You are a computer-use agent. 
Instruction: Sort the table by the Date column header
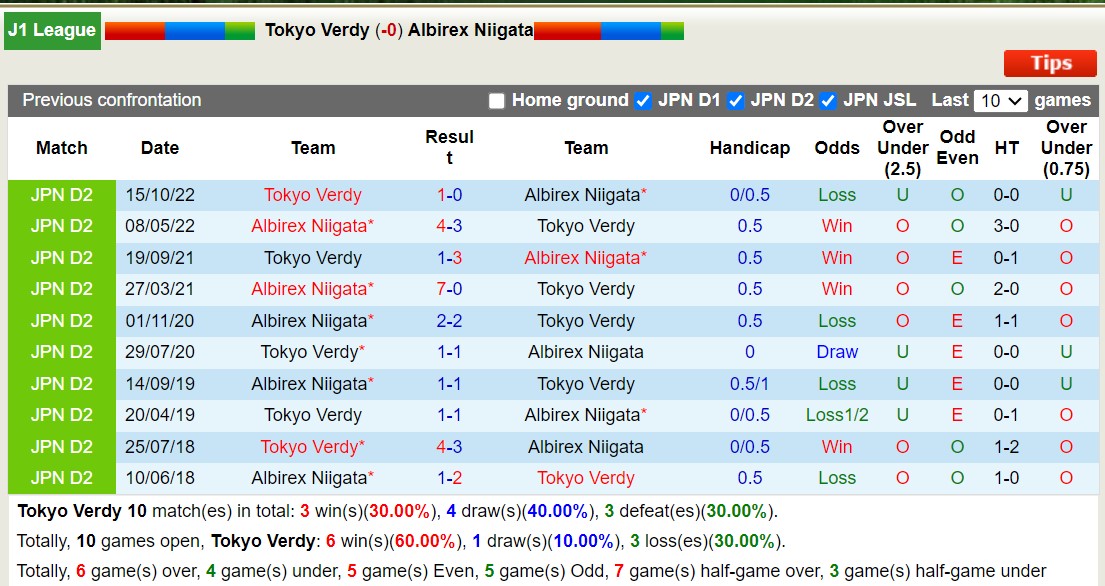[160, 147]
